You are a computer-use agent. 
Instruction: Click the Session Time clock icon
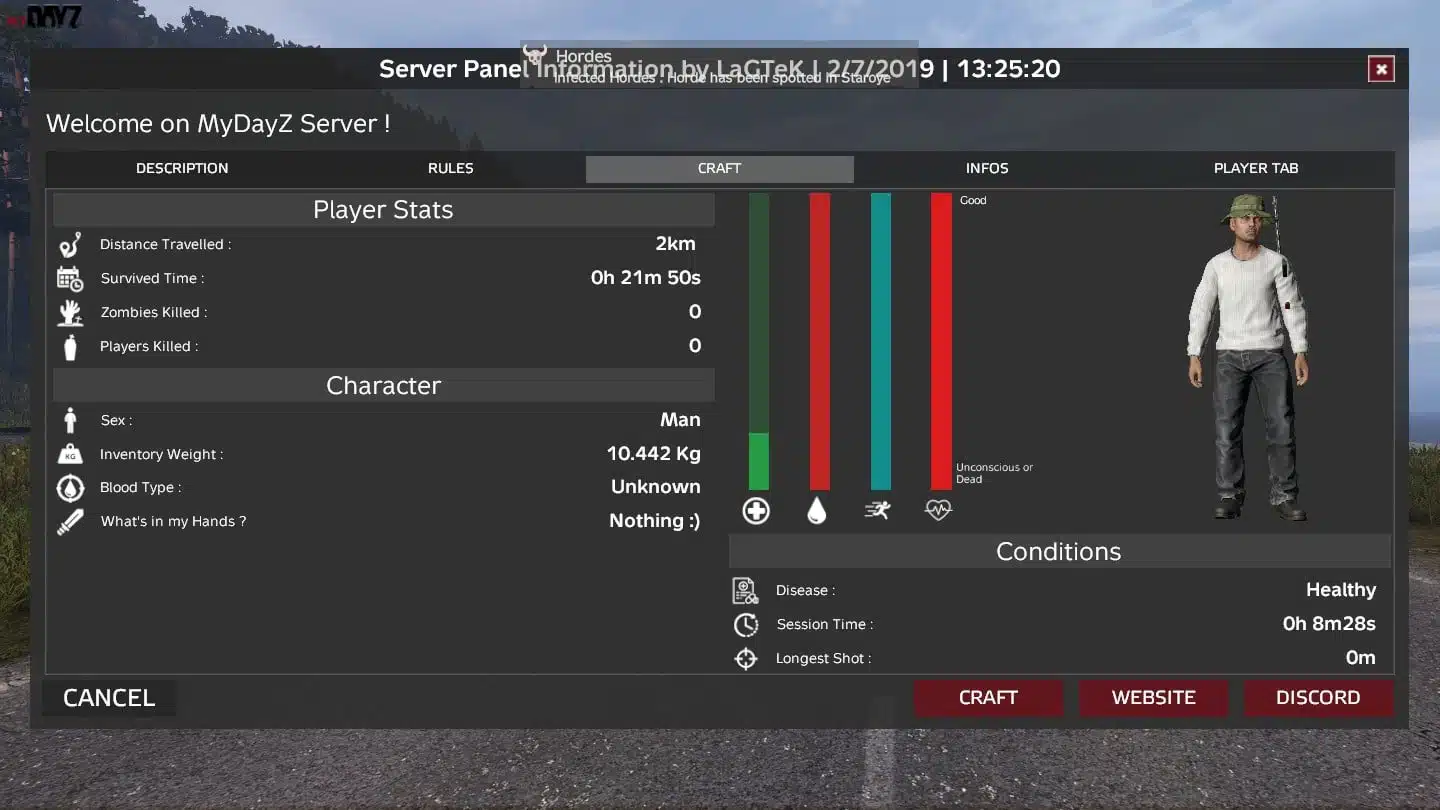coord(746,625)
